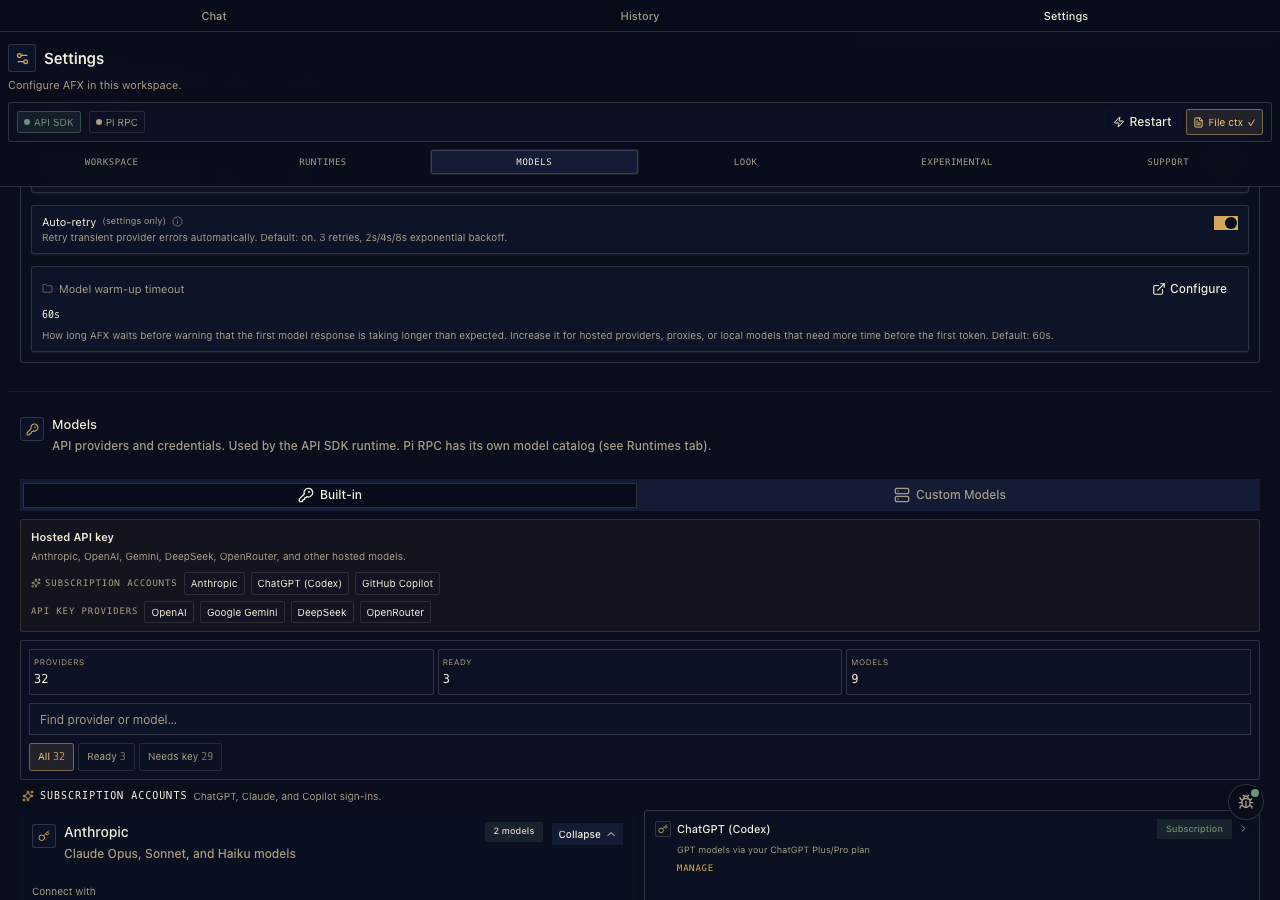Image resolution: width=1280 pixels, height=900 pixels.
Task: Click the OpenRouter provider chip
Action: pyautogui.click(x=395, y=612)
